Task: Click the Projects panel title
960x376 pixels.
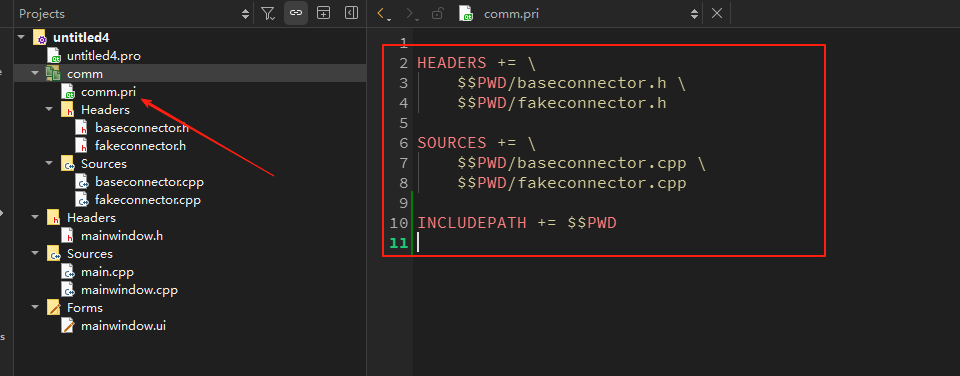Action: [42, 13]
